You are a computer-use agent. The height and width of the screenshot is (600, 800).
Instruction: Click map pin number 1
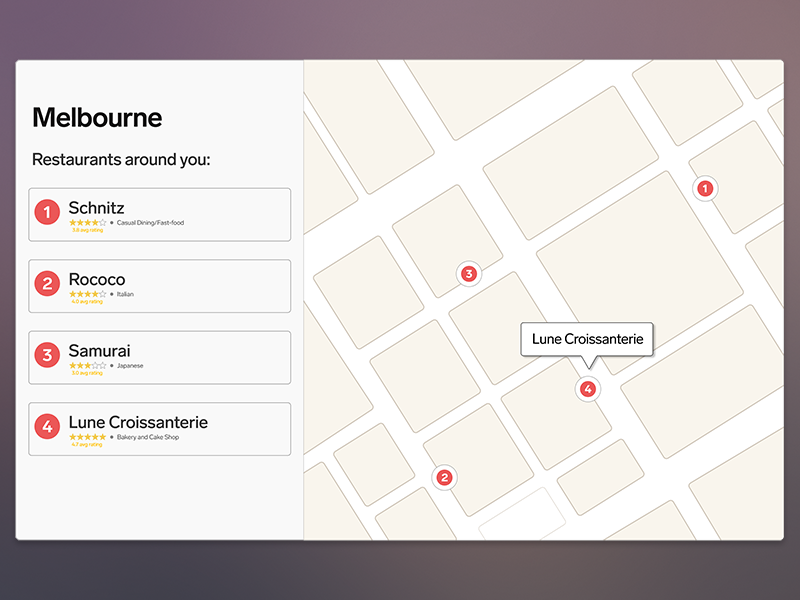point(705,189)
